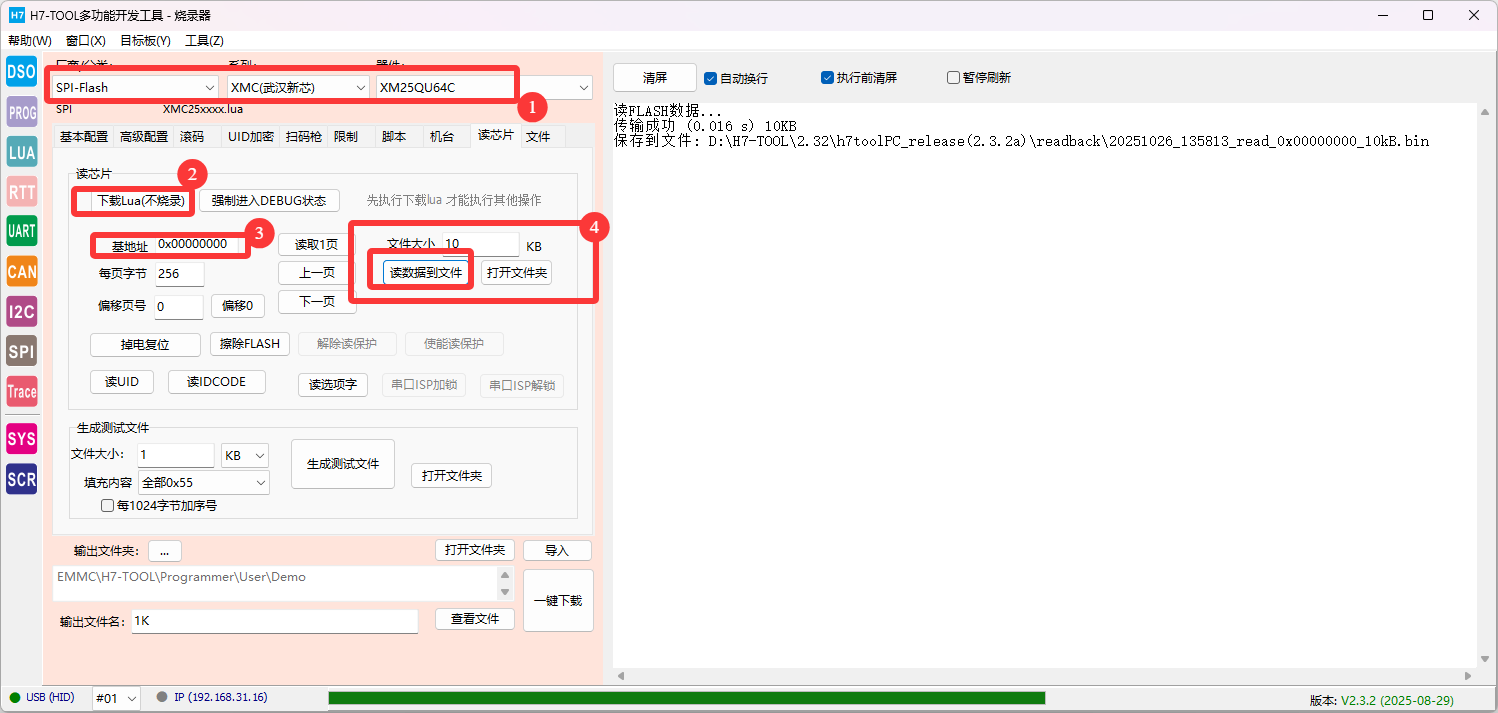Click the Trace sidebar icon
Screen dimensions: 1498x713
[x=21, y=392]
